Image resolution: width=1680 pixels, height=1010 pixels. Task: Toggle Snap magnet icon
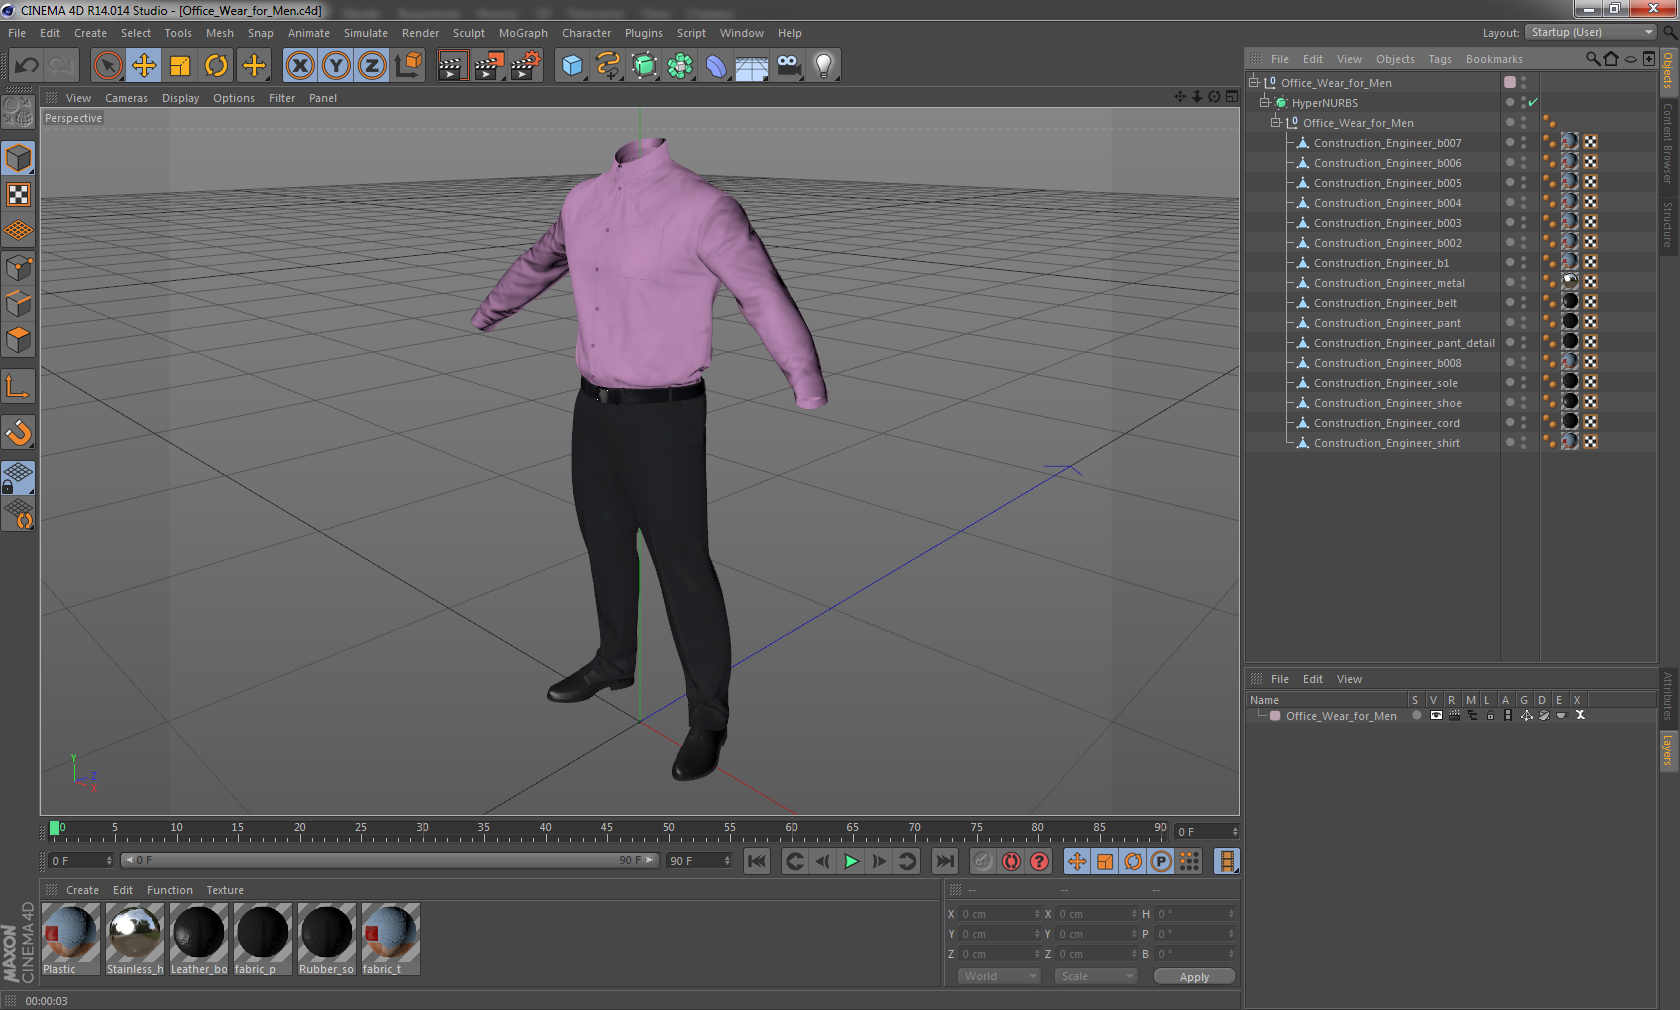tap(18, 432)
